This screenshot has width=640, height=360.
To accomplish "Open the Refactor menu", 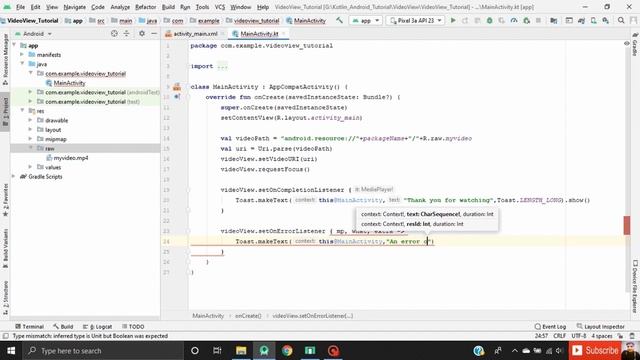I will coord(145,7).
